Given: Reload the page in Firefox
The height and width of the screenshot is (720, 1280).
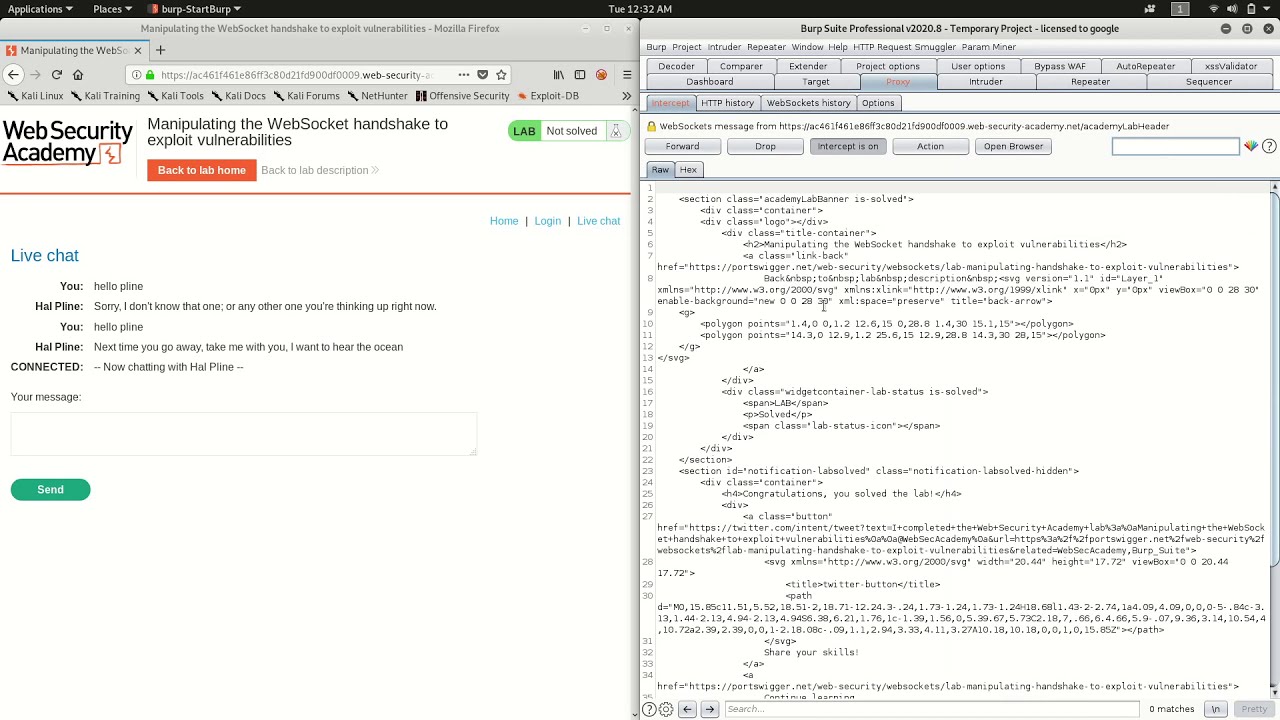Looking at the screenshot, I should coord(57,74).
